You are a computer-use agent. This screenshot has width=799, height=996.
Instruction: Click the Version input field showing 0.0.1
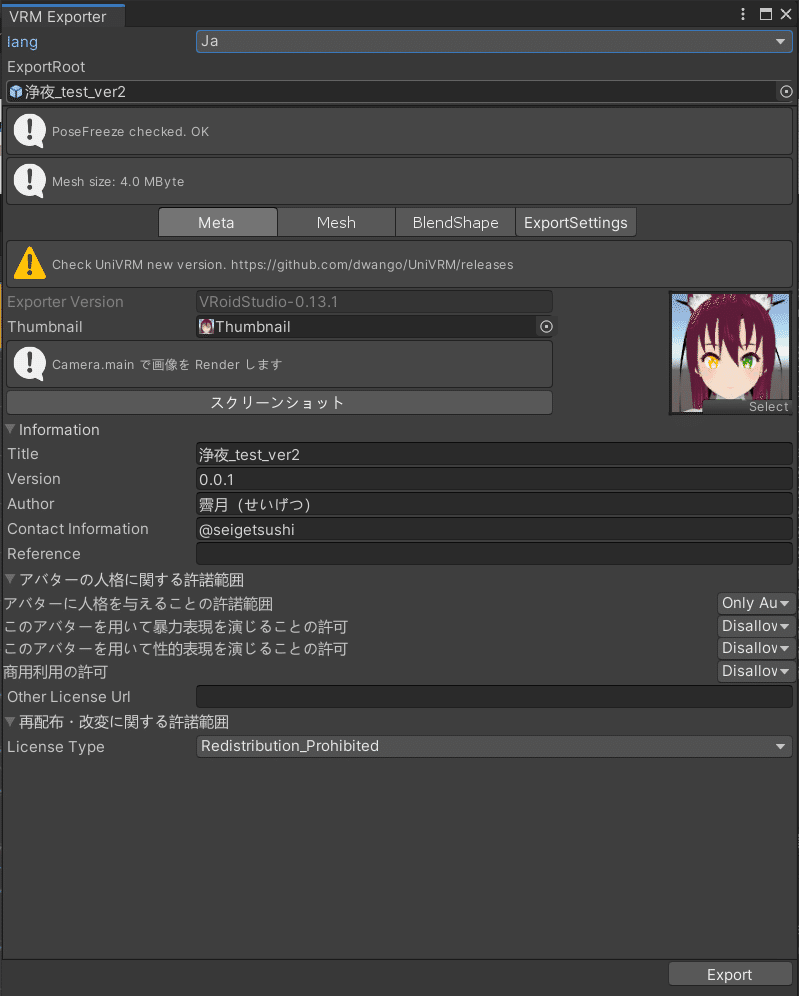click(494, 480)
